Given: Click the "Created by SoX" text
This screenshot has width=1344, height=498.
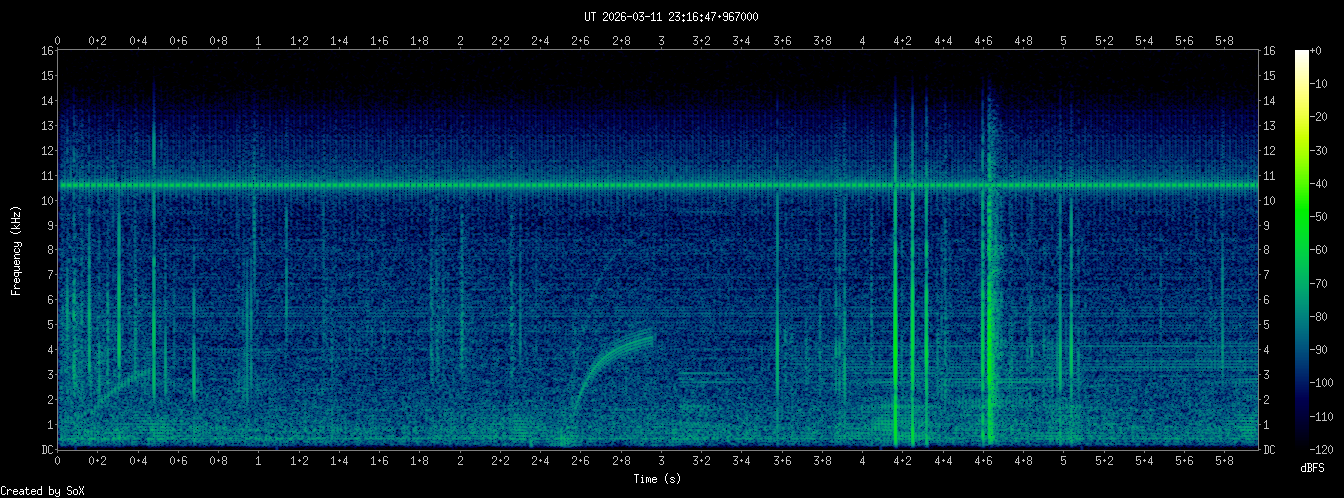Looking at the screenshot, I should pyautogui.click(x=42, y=490).
